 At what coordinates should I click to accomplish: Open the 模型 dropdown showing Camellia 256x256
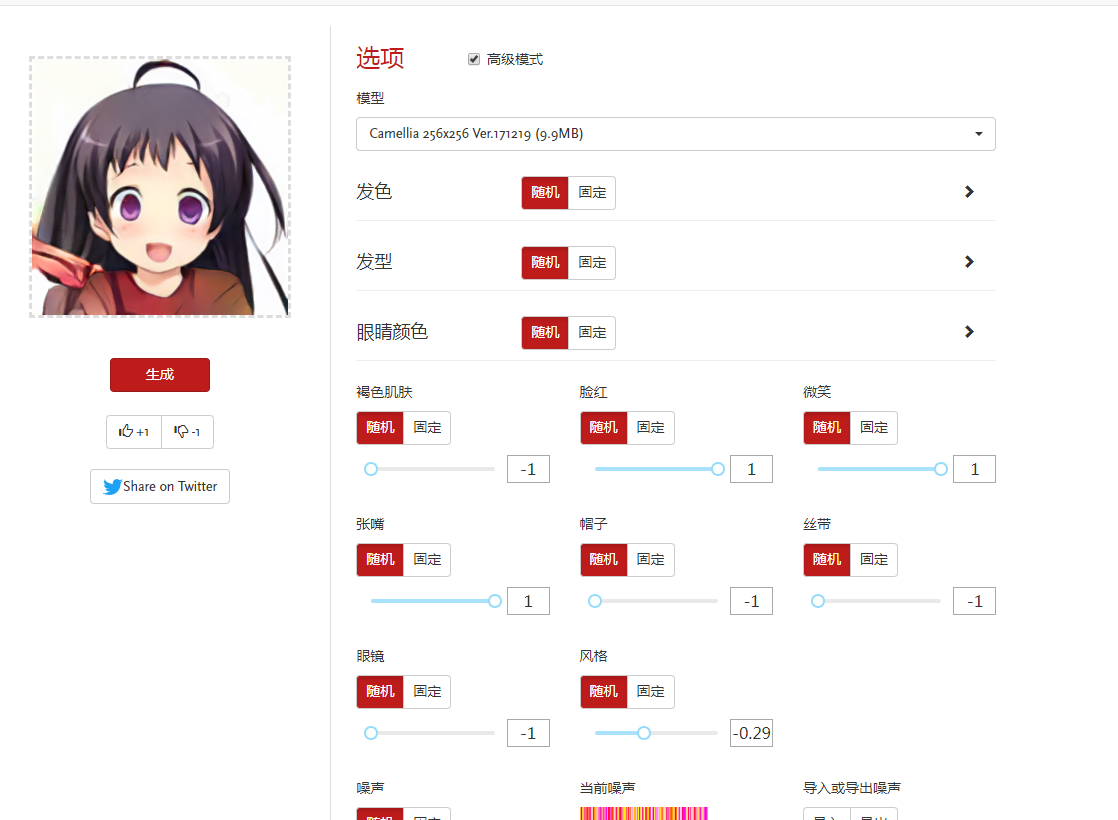[x=675, y=133]
